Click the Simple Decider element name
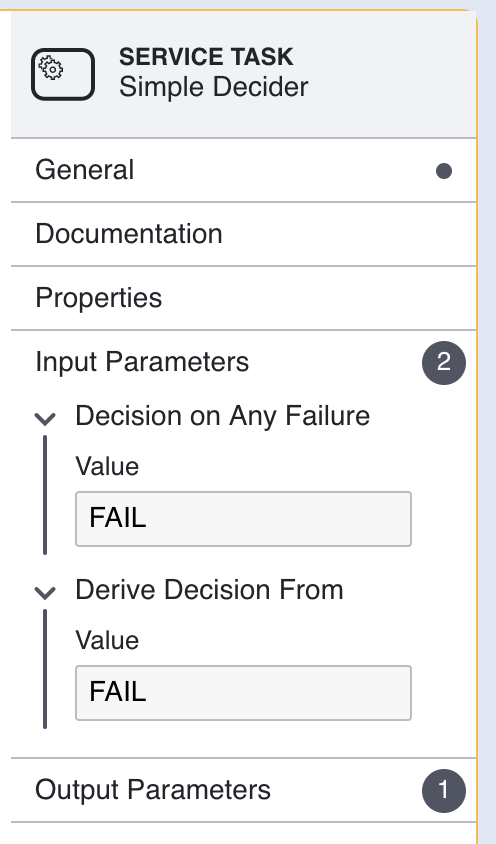The height and width of the screenshot is (844, 496). 214,87
